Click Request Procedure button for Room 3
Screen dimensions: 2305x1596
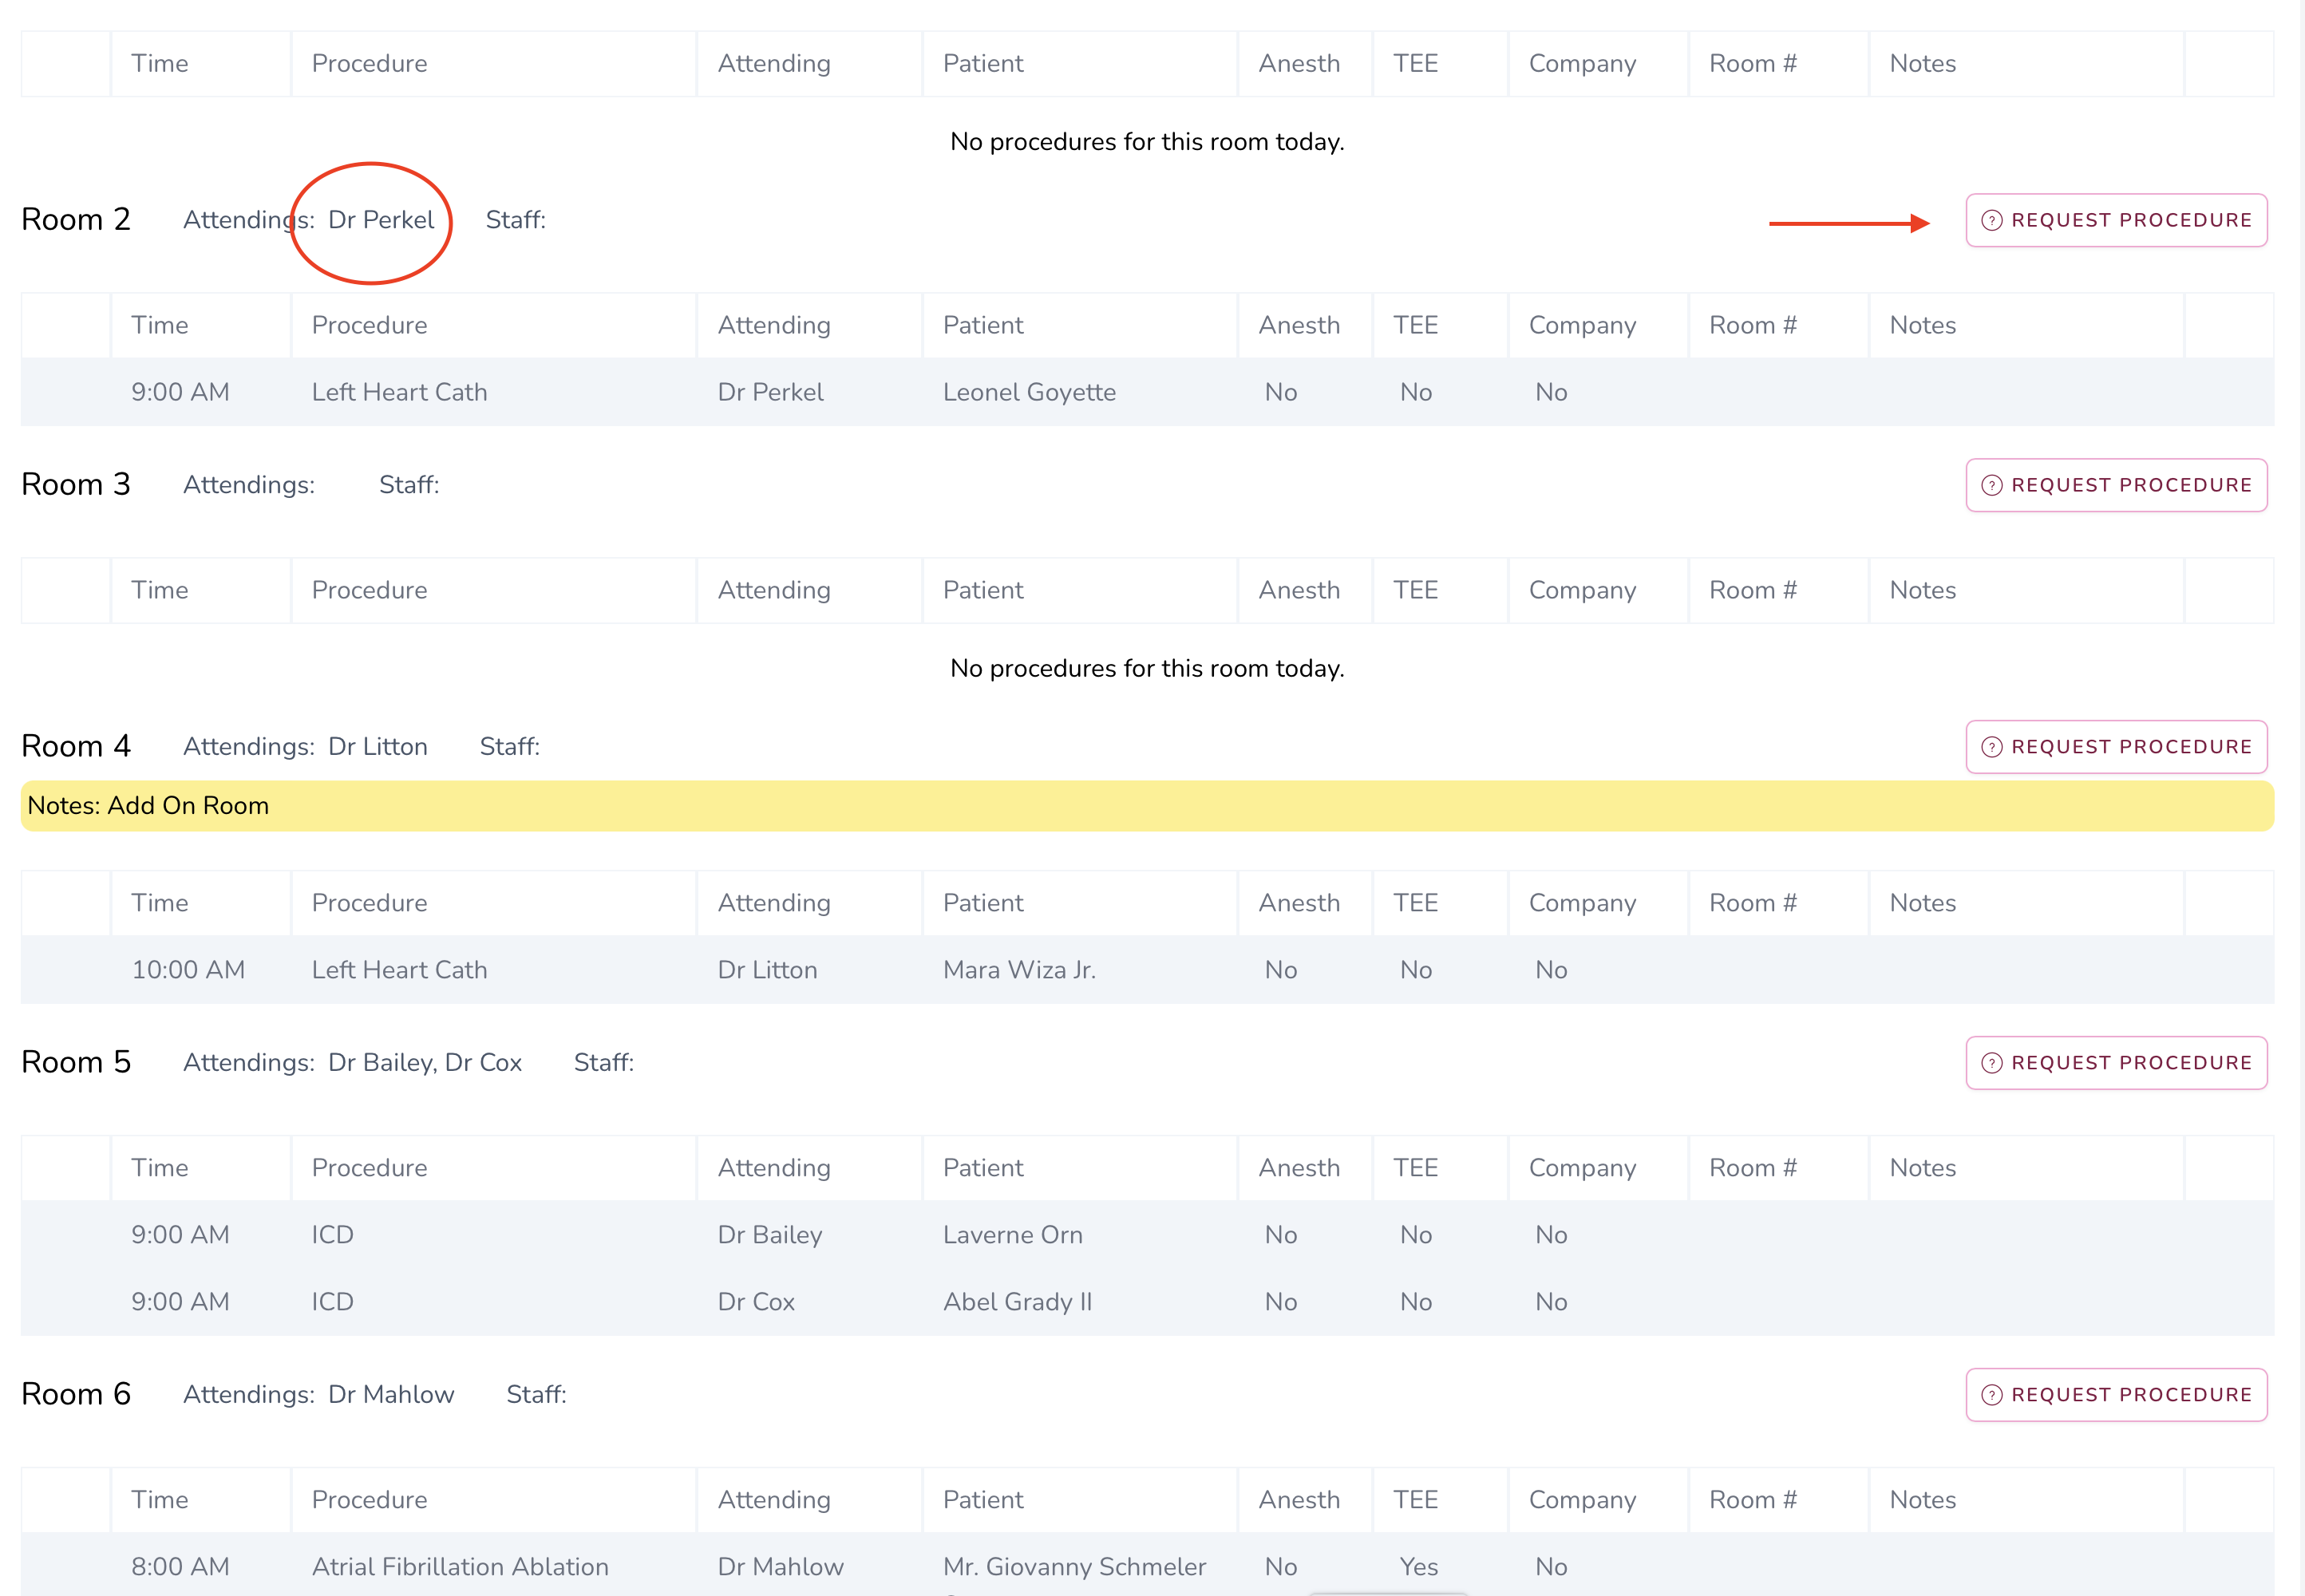2115,485
